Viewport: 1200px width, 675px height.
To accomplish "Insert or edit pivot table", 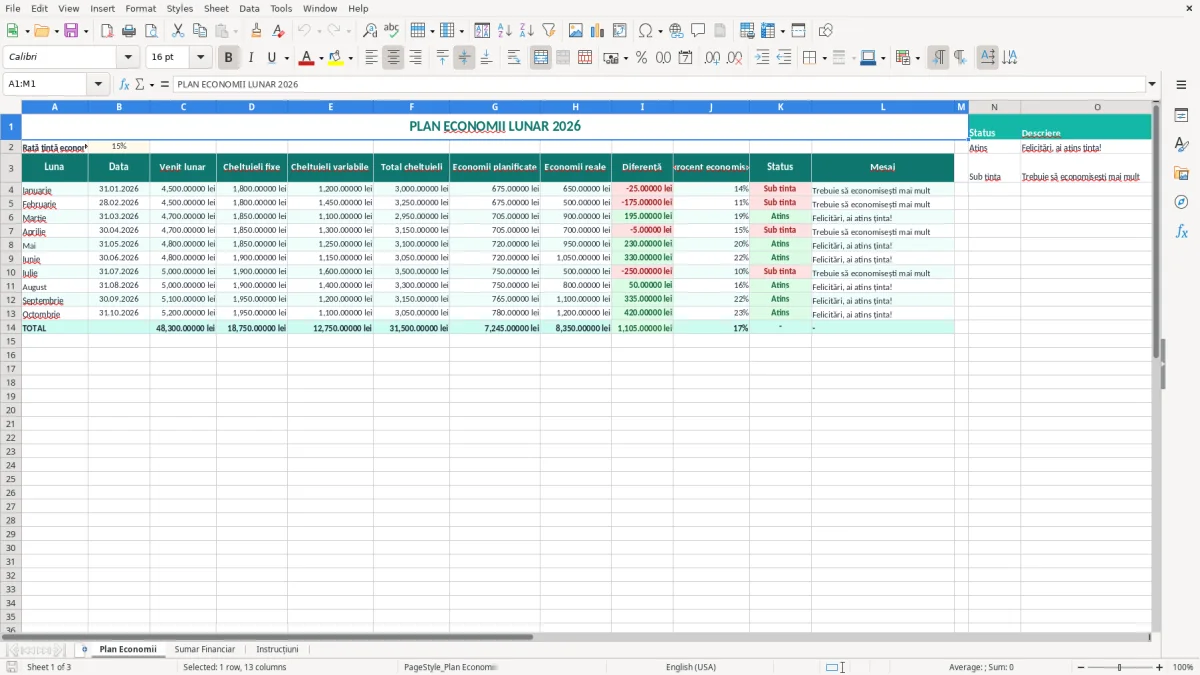I will click(620, 31).
